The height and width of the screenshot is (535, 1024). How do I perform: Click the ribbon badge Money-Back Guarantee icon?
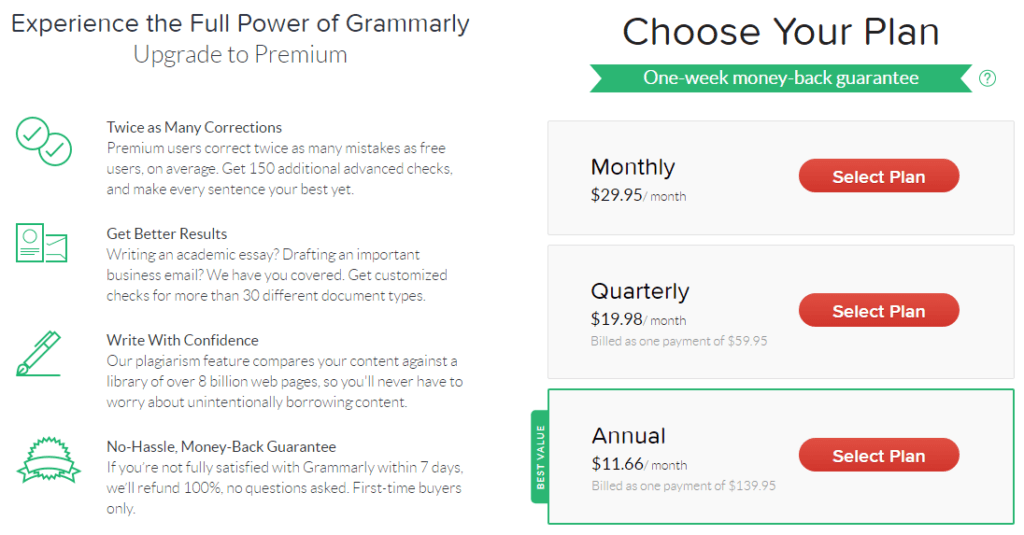pyautogui.click(x=48, y=460)
